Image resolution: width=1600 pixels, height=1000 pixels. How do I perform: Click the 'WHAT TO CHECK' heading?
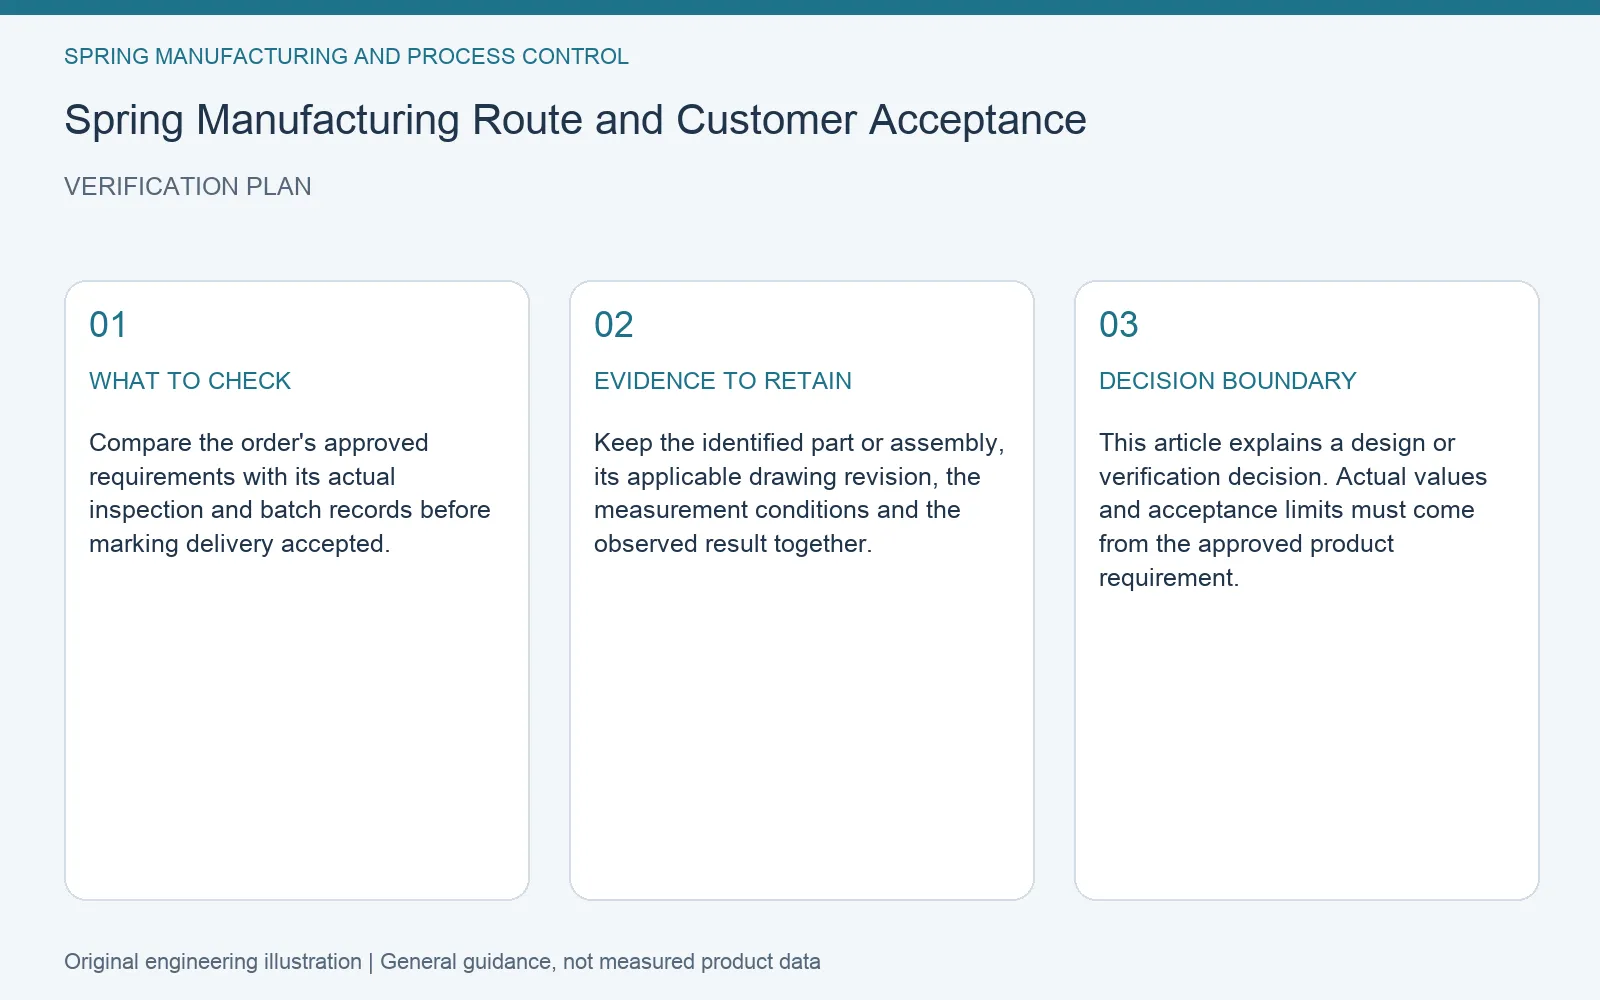coord(190,381)
